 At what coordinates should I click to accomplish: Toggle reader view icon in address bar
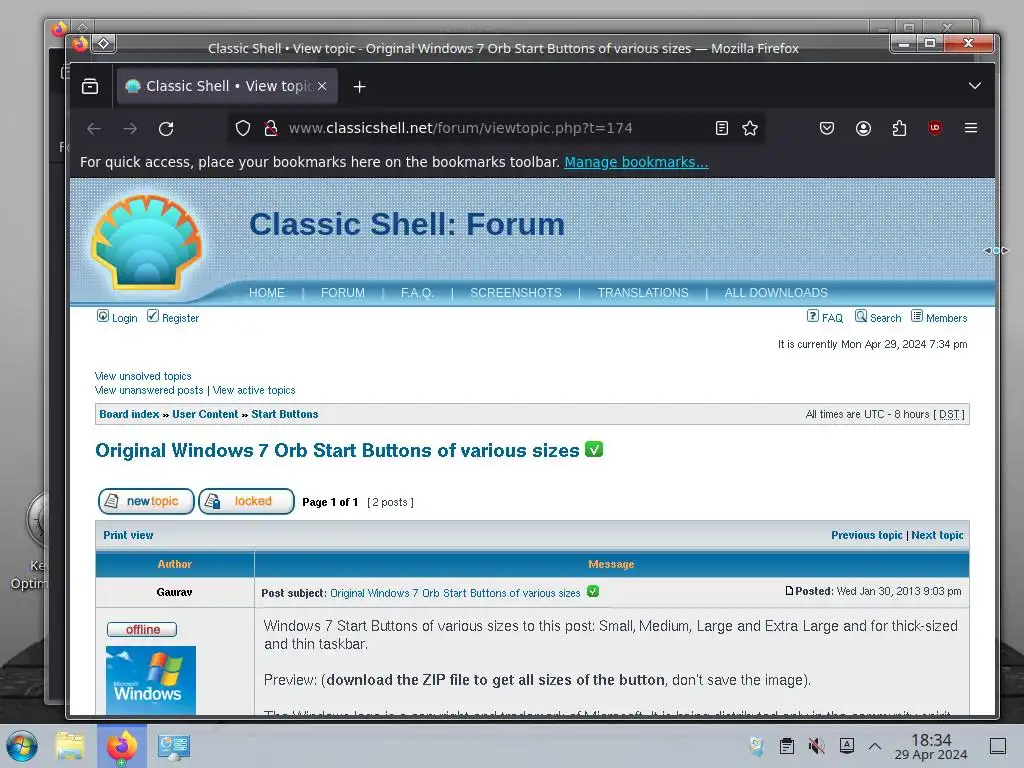tap(722, 128)
